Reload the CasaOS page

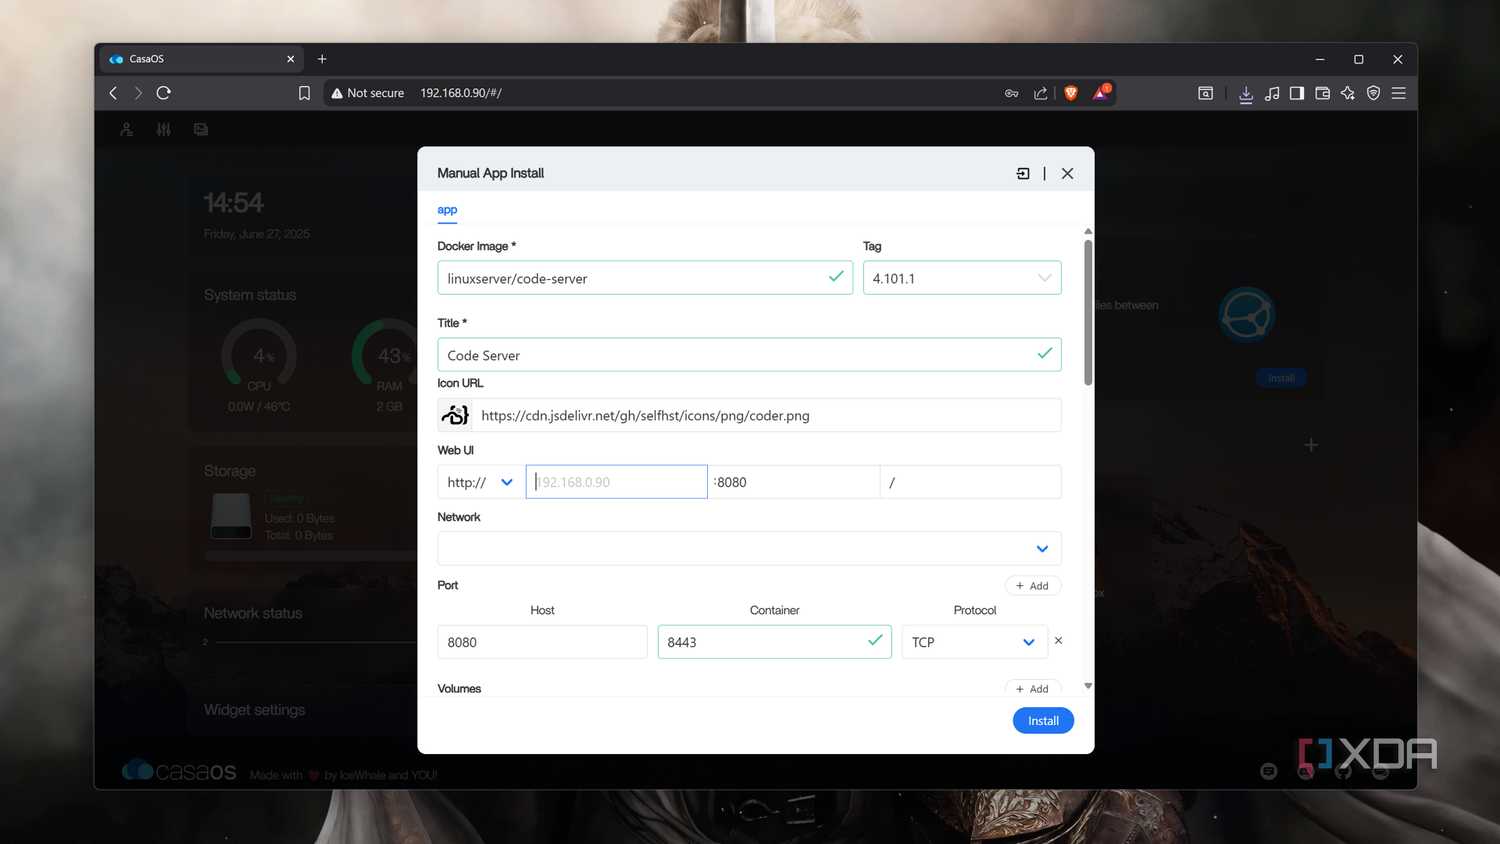coord(164,93)
